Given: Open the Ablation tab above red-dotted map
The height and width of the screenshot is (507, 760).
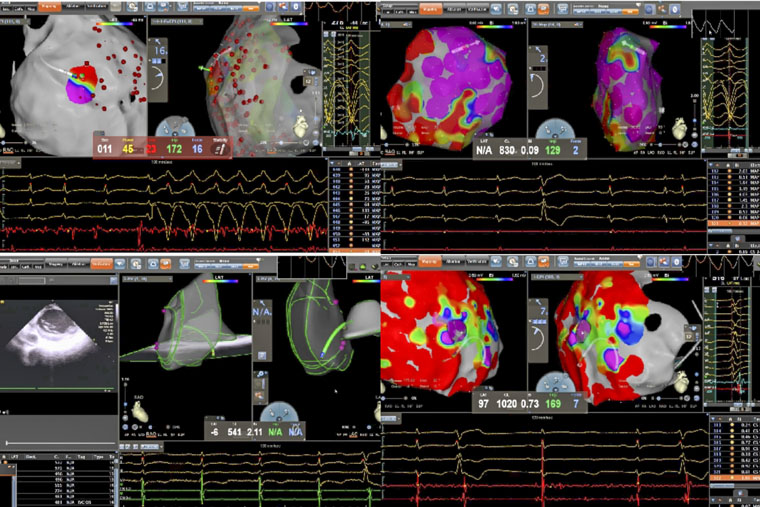Looking at the screenshot, I should (x=75, y=7).
